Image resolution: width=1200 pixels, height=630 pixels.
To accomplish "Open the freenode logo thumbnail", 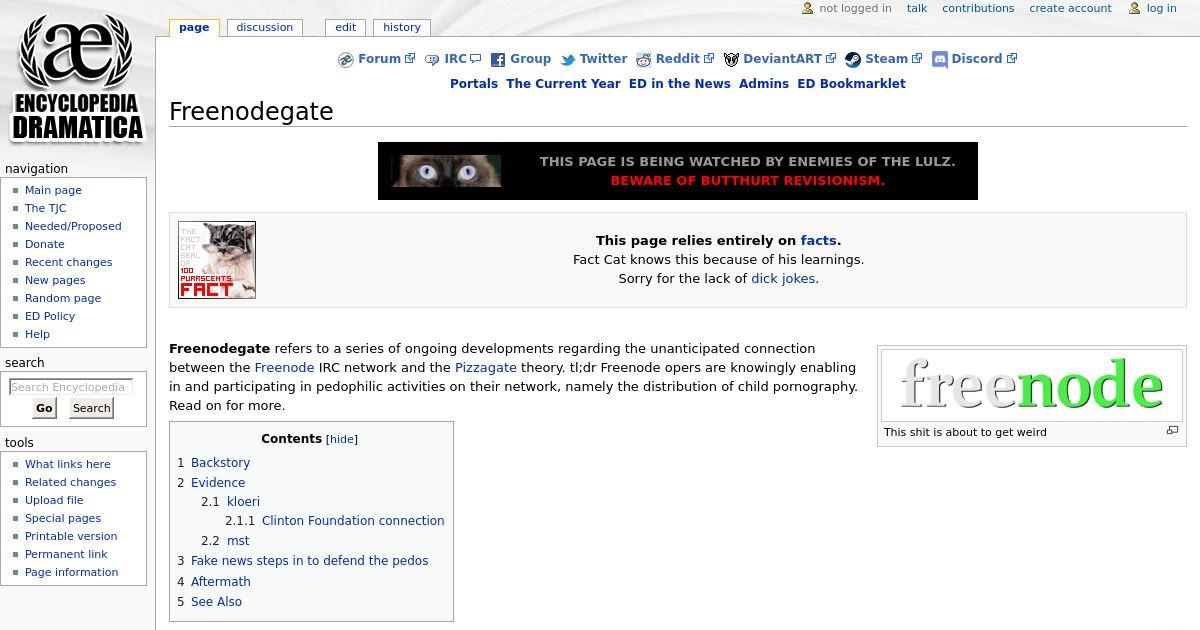I will click(x=1032, y=385).
